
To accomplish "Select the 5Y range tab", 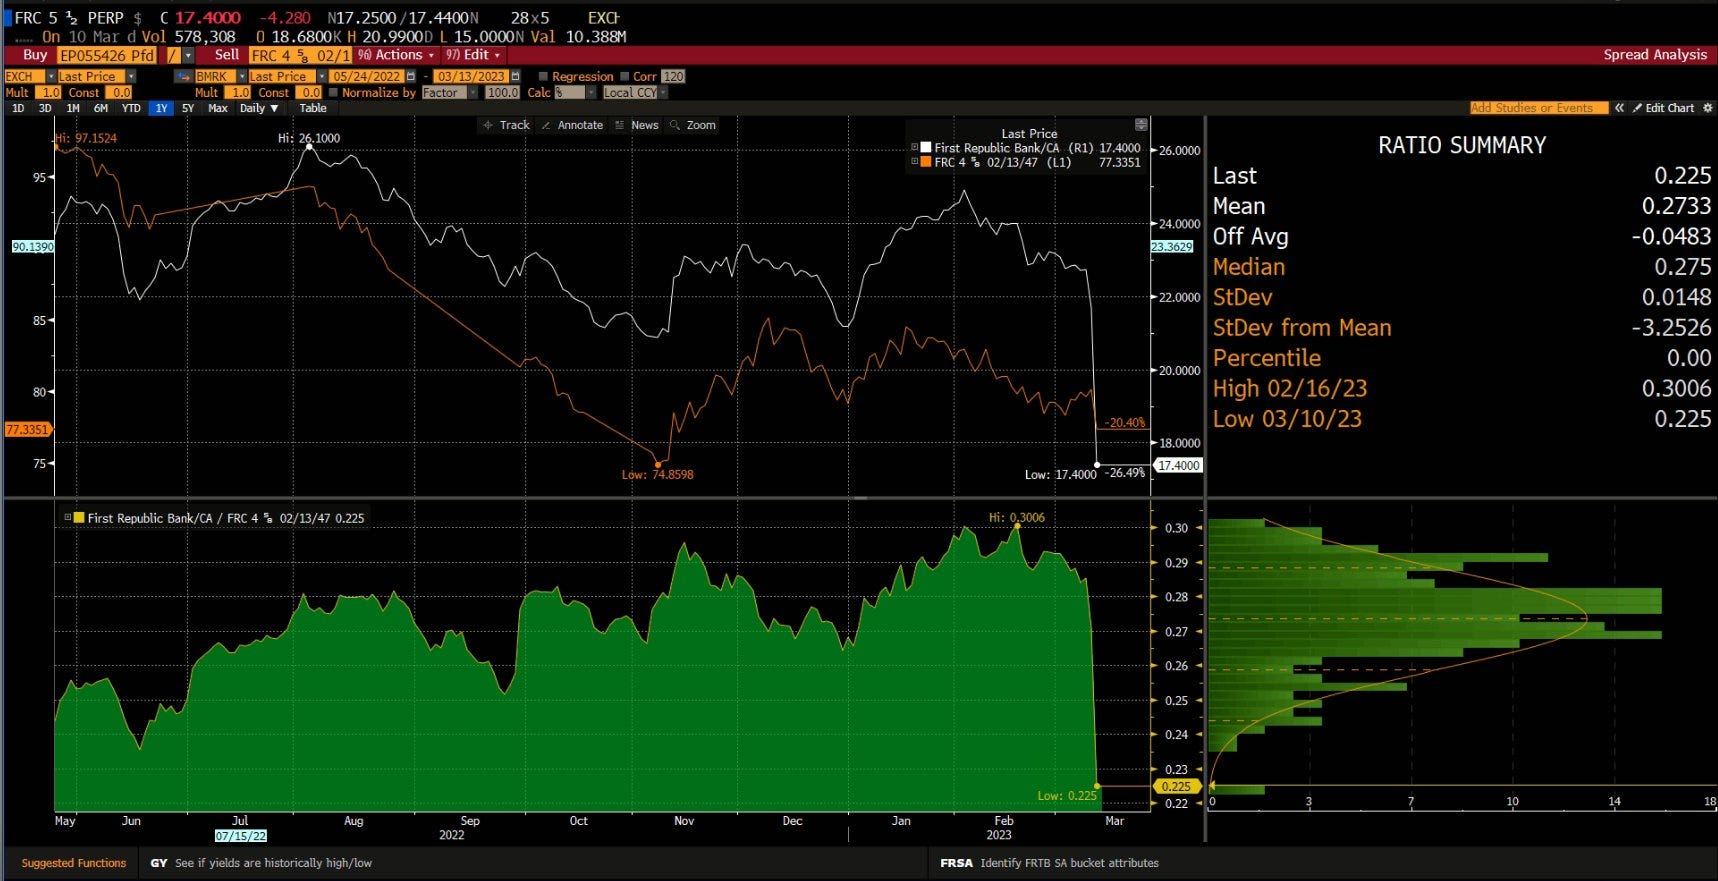I will 188,108.
